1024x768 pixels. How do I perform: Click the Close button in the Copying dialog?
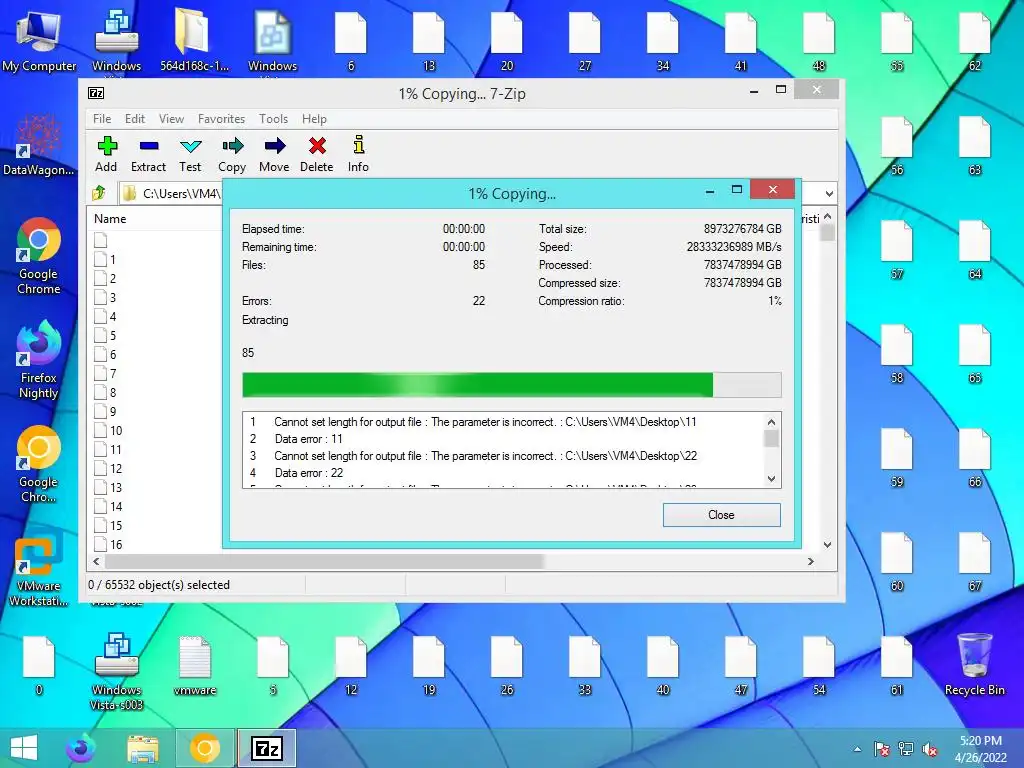tap(722, 515)
